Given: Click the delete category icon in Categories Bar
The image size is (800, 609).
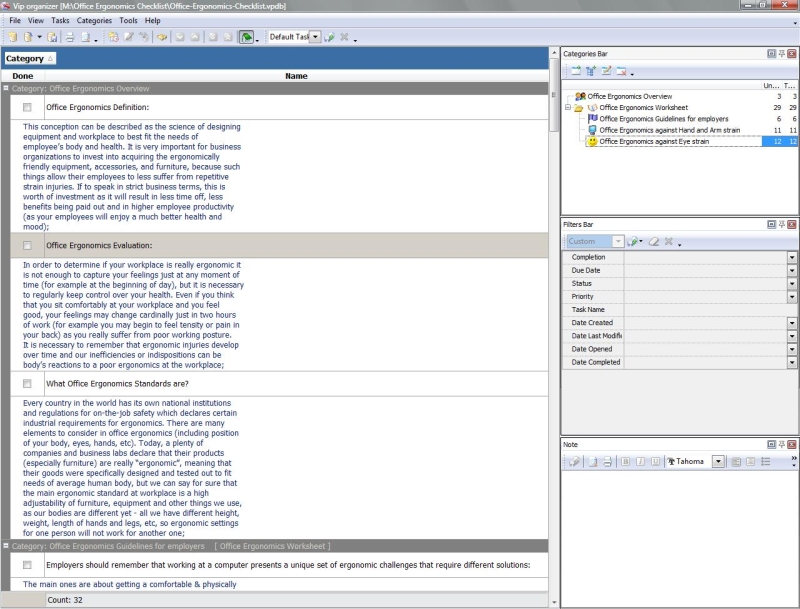Looking at the screenshot, I should click(x=621, y=71).
